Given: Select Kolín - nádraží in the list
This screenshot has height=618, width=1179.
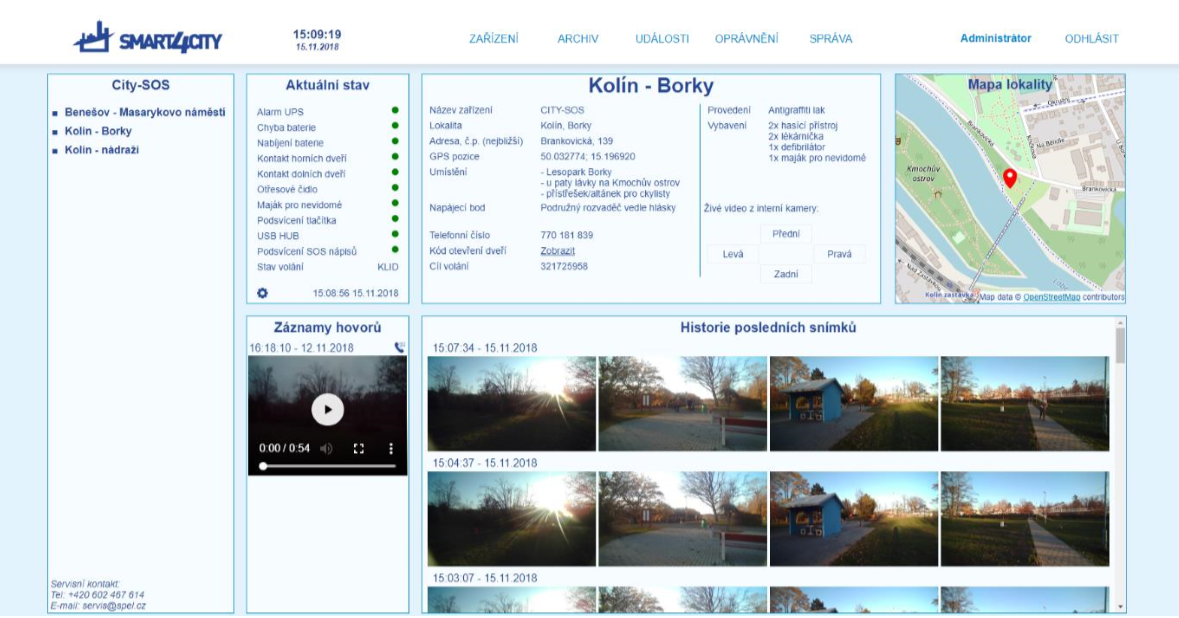Looking at the screenshot, I should pyautogui.click(x=101, y=150).
